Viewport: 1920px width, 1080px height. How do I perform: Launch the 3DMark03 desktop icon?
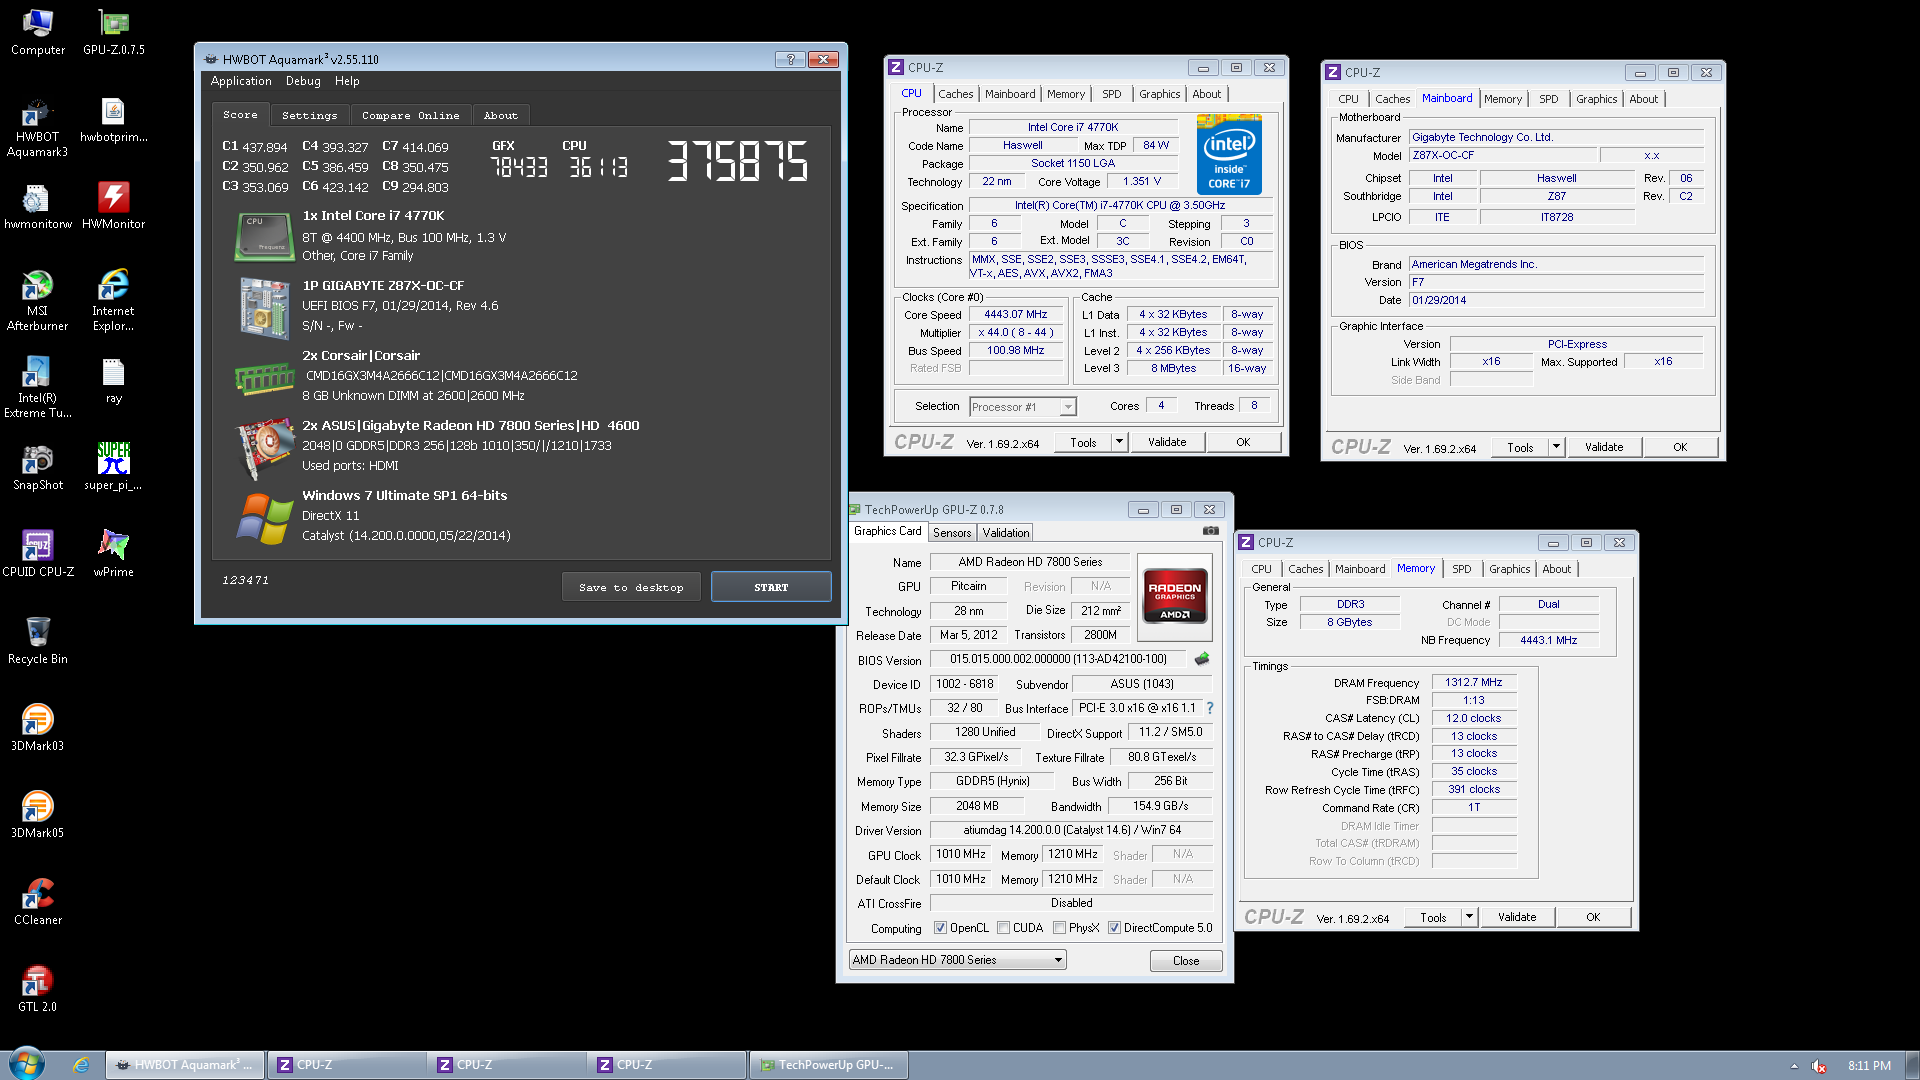click(38, 729)
